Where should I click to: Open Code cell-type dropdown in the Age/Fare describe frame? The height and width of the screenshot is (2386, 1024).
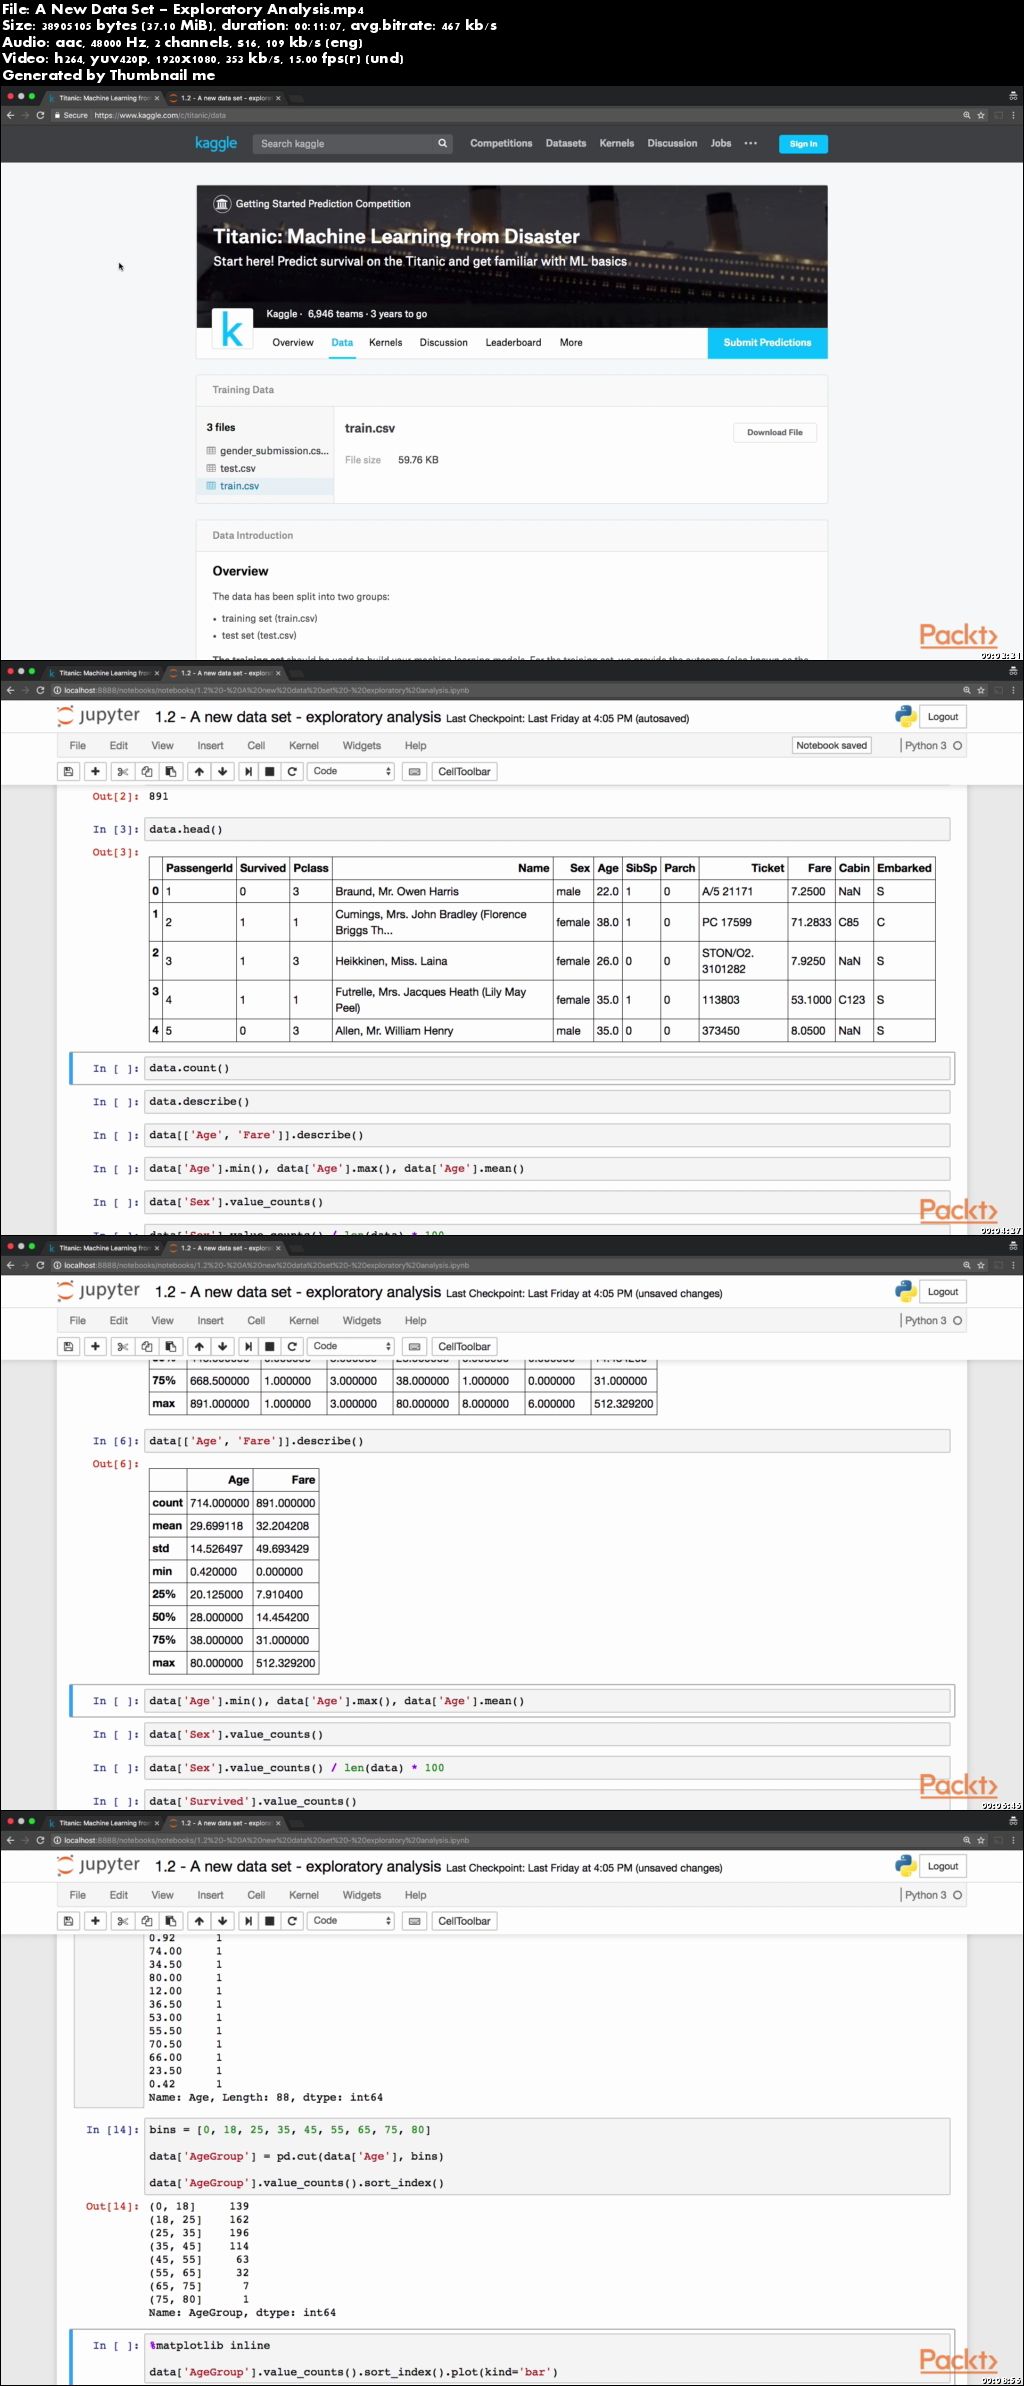[x=351, y=1346]
